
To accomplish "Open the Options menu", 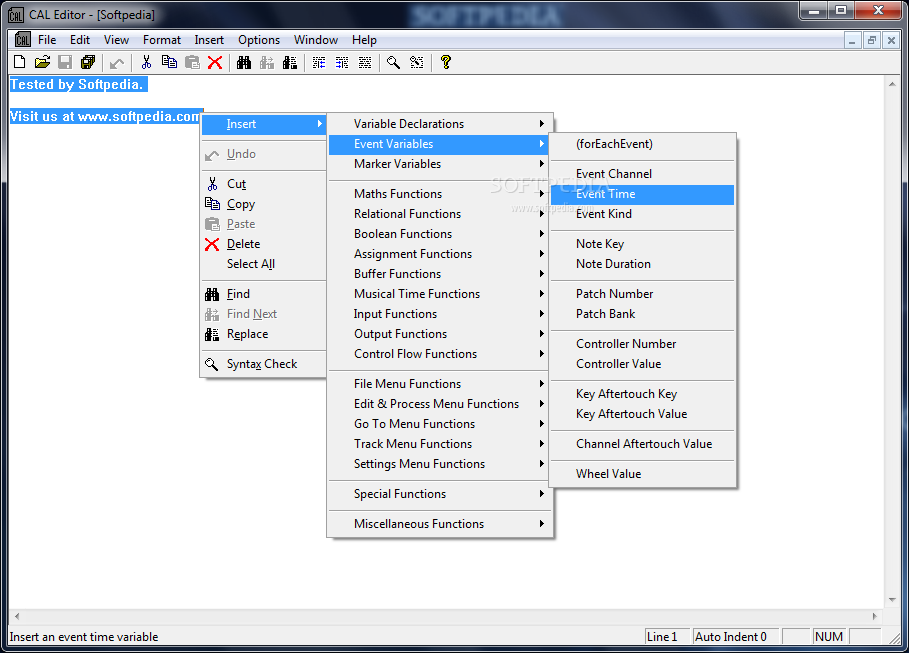I will (259, 39).
